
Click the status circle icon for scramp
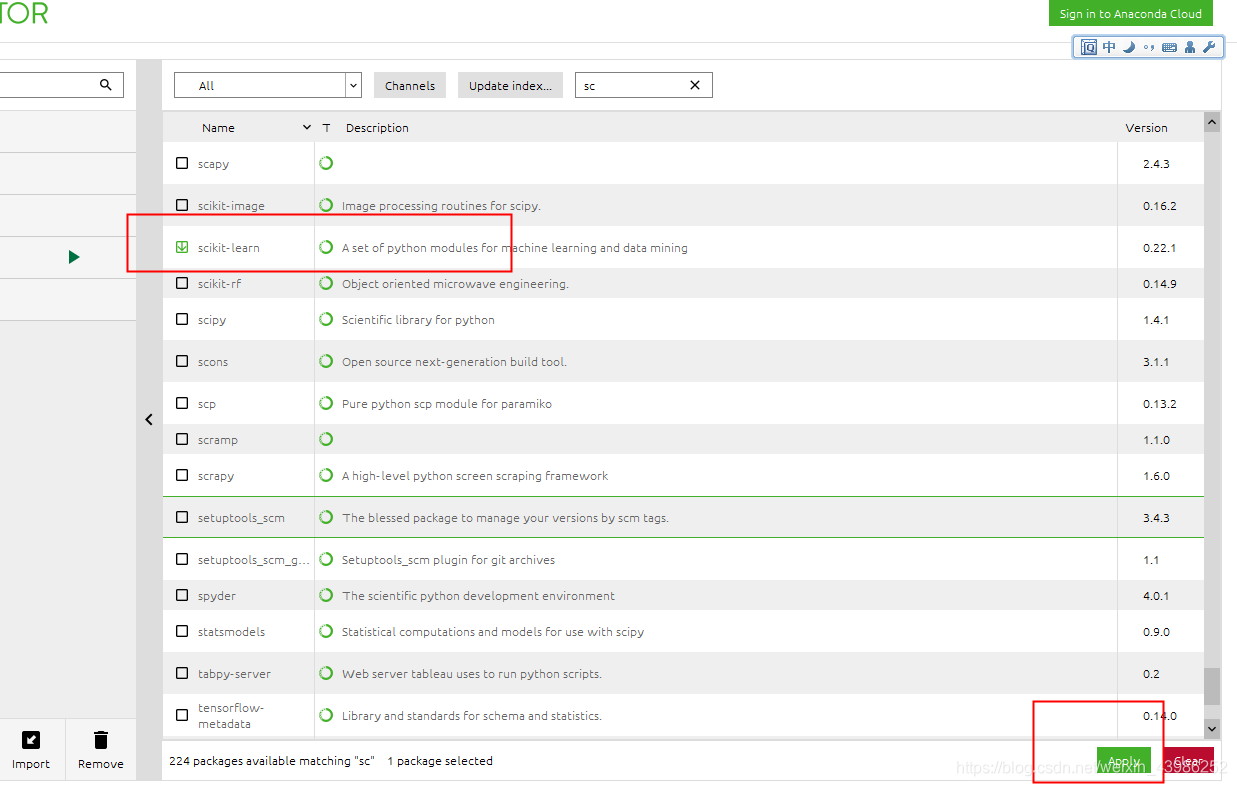(x=326, y=439)
